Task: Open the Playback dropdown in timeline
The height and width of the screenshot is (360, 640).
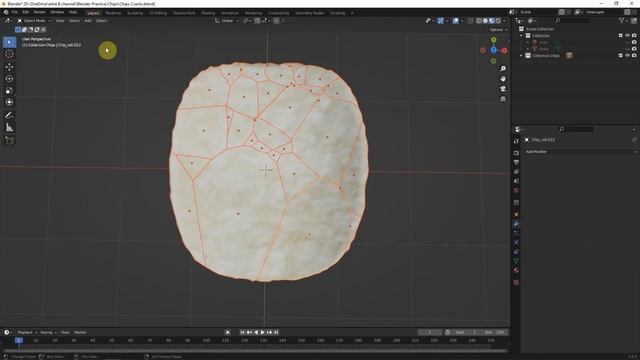Action: click(x=27, y=332)
